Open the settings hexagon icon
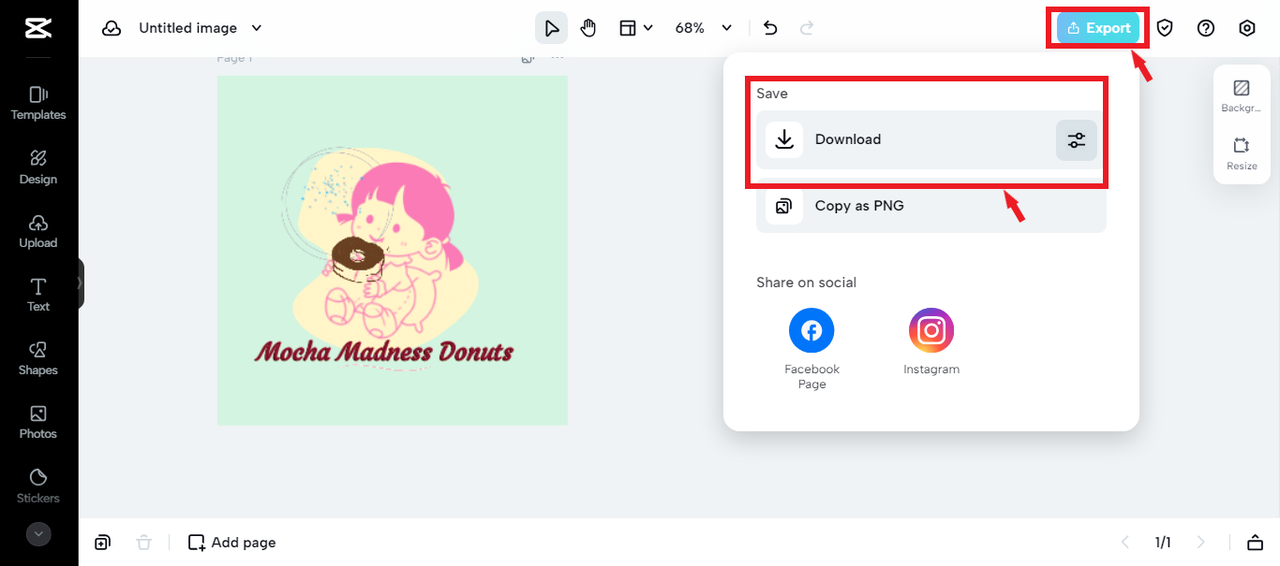1280x566 pixels. (1247, 28)
